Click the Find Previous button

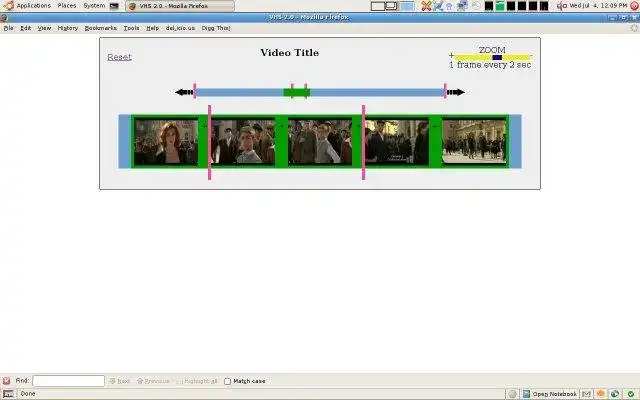153,381
